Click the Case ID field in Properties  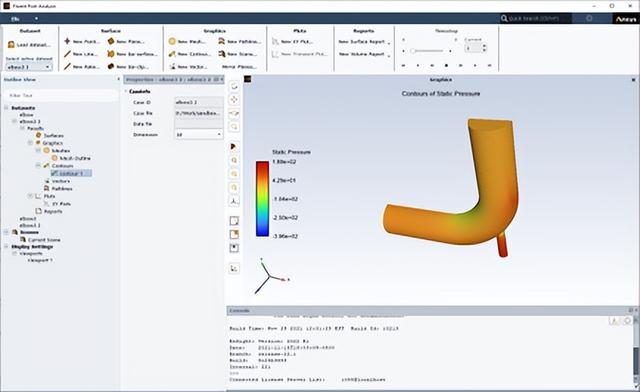tap(198, 102)
